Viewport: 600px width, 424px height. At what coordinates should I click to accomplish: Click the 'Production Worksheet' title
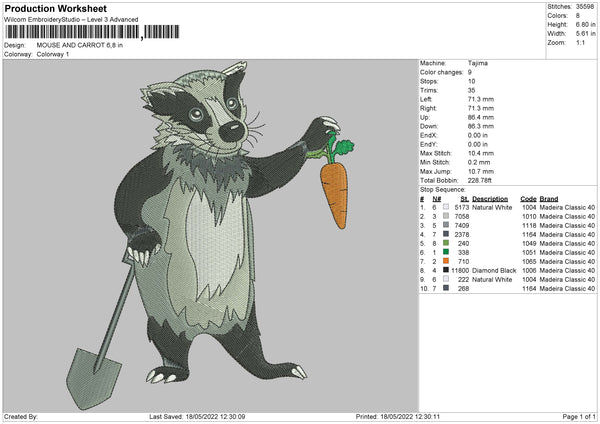coord(55,8)
